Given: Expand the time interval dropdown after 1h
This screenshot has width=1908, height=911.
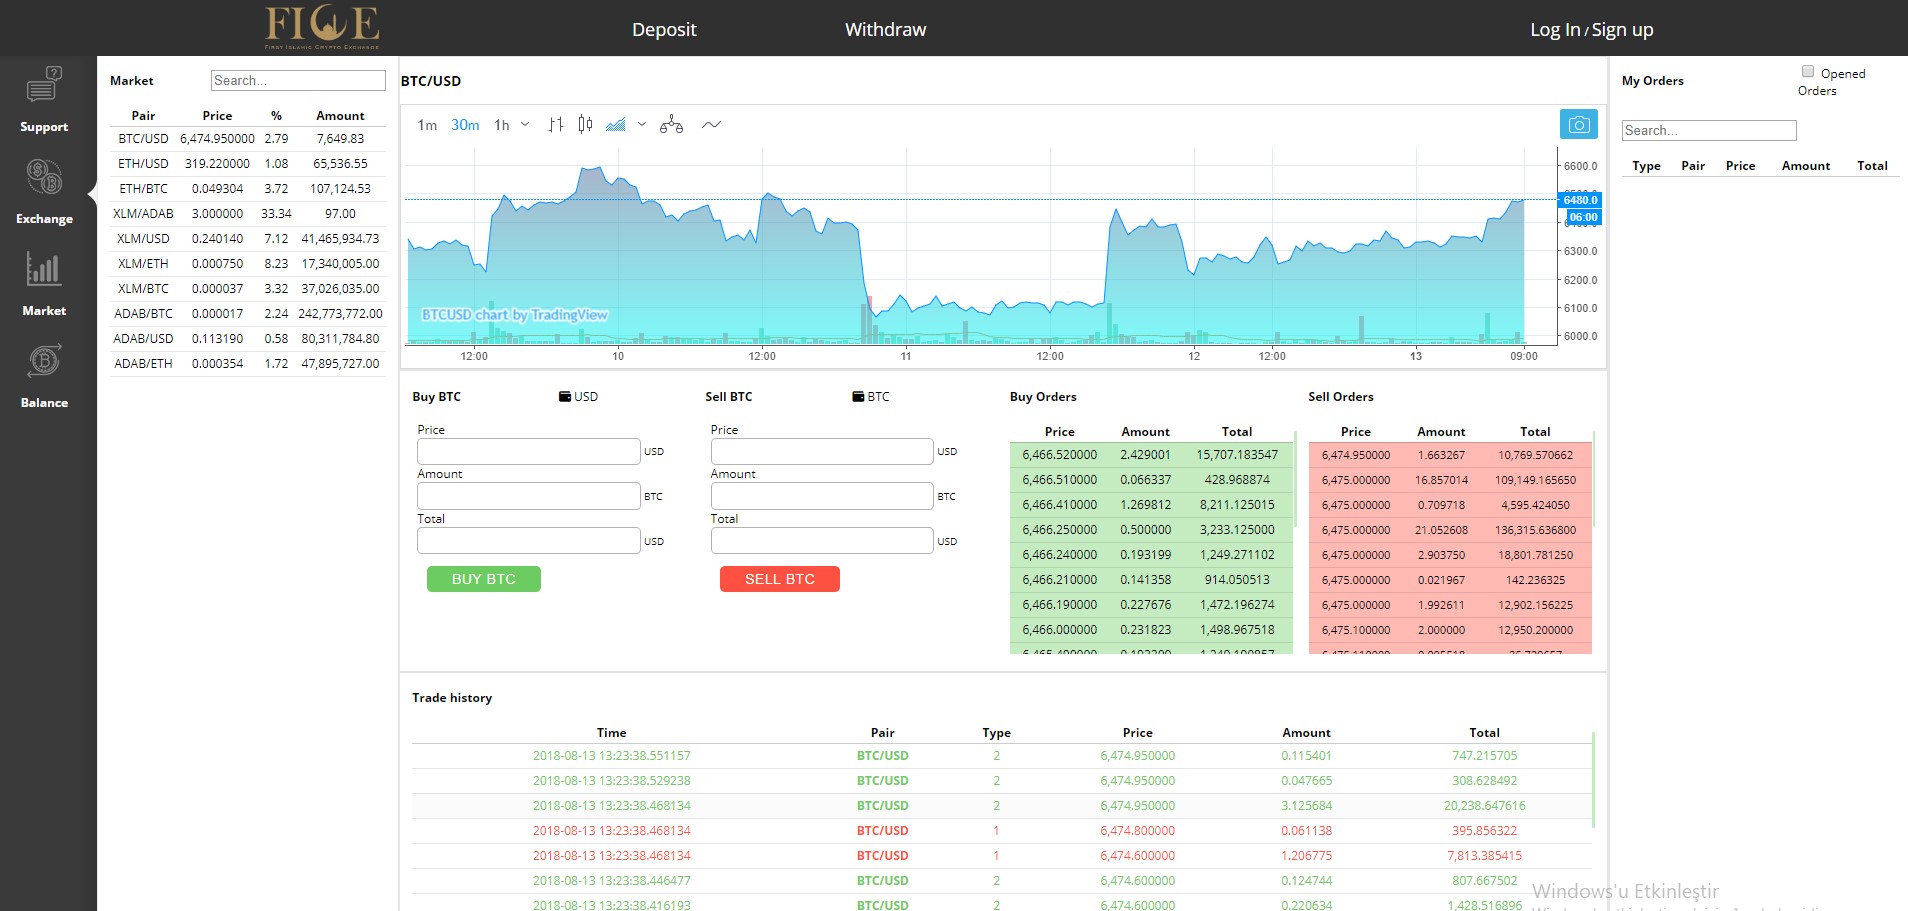Looking at the screenshot, I should (525, 125).
